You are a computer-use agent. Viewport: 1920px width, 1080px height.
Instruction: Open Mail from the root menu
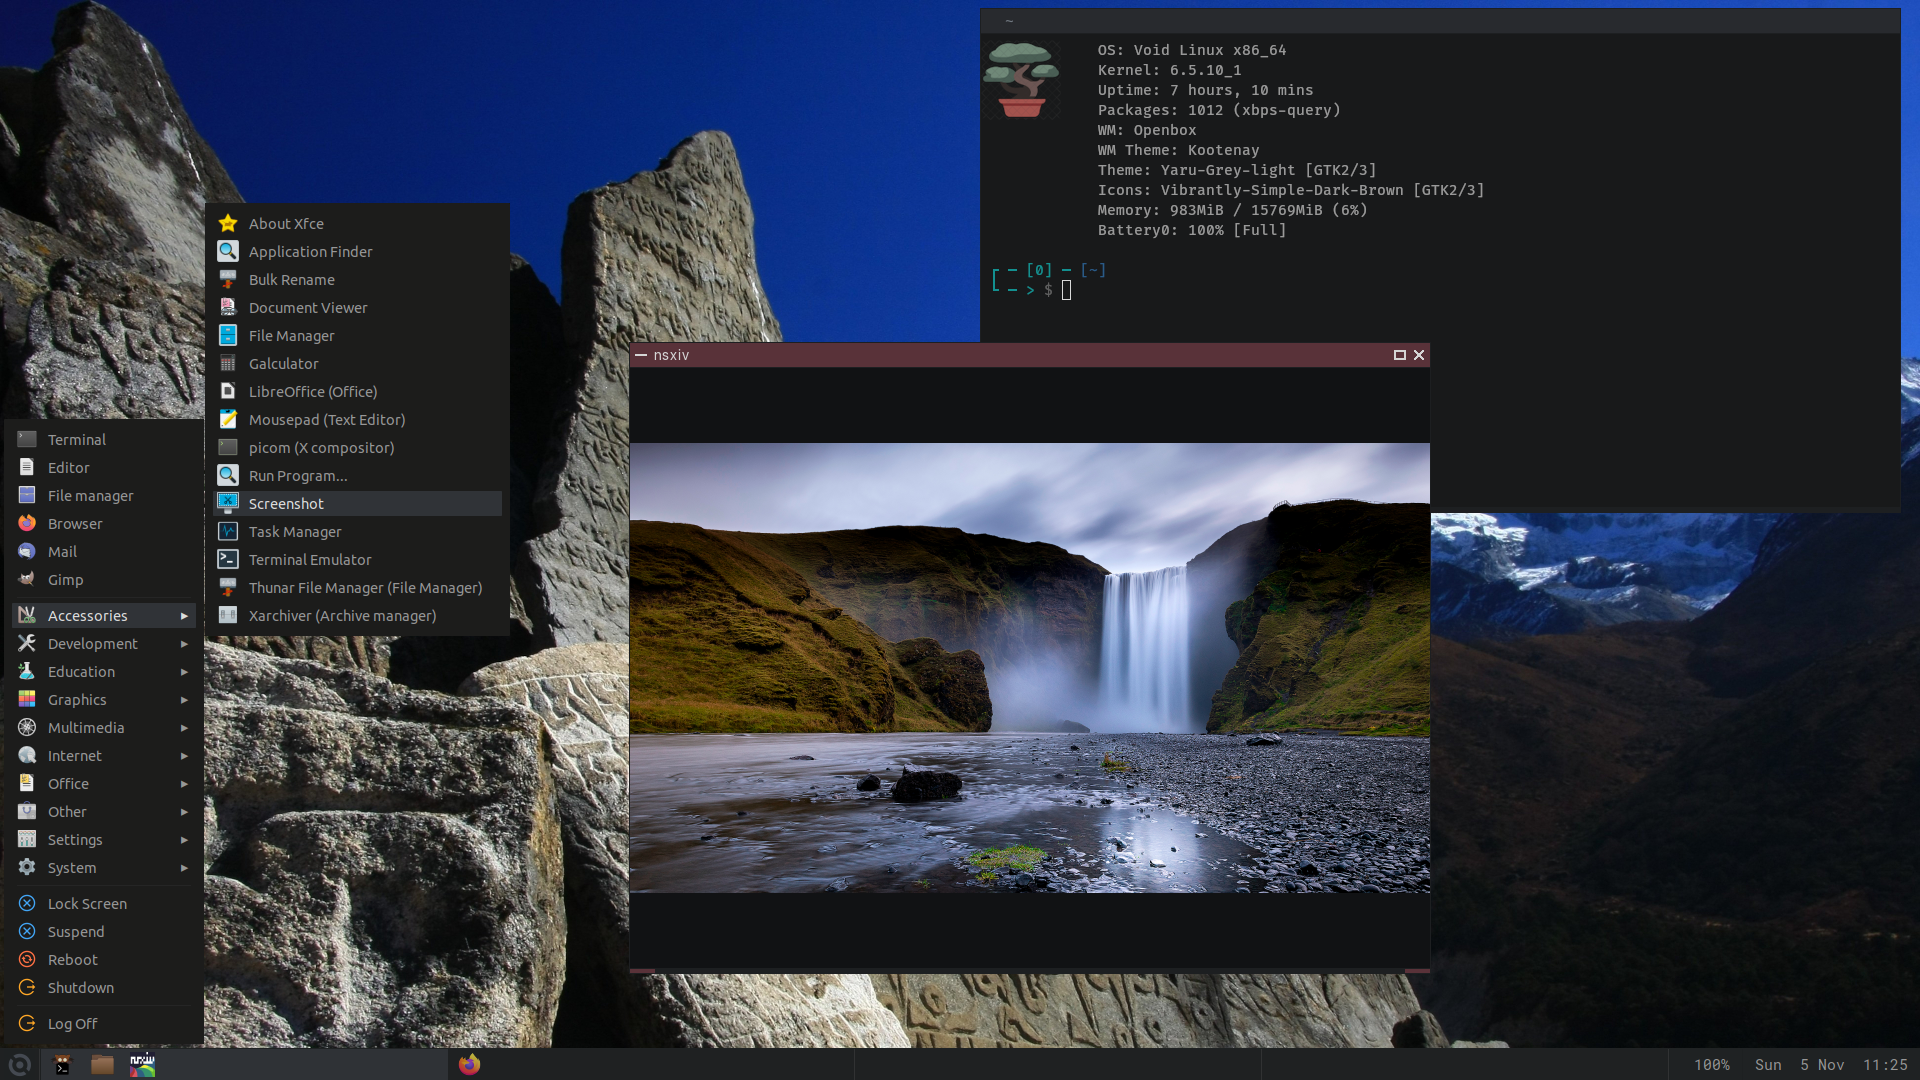104,552
